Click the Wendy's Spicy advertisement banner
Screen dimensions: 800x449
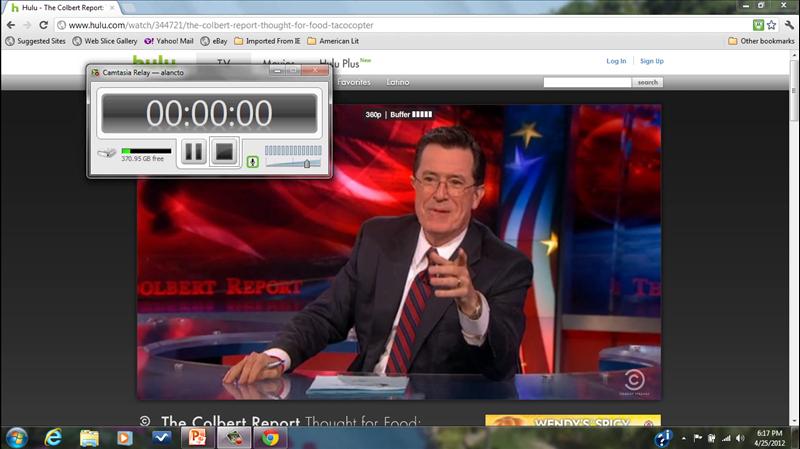click(x=573, y=420)
